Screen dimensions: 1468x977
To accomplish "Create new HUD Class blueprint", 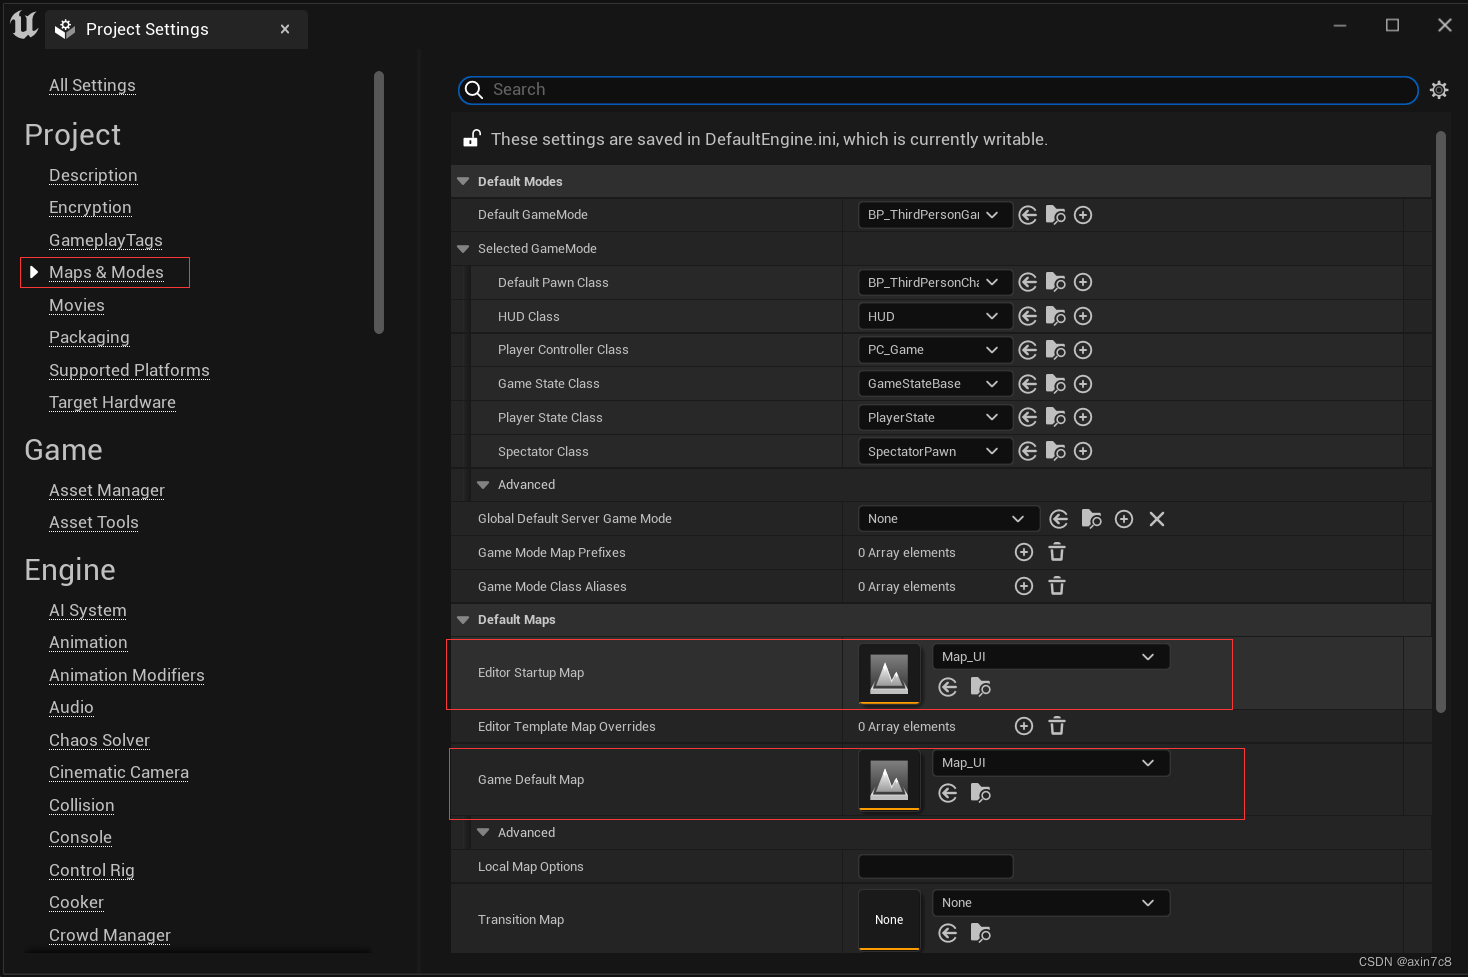I will pyautogui.click(x=1083, y=316).
